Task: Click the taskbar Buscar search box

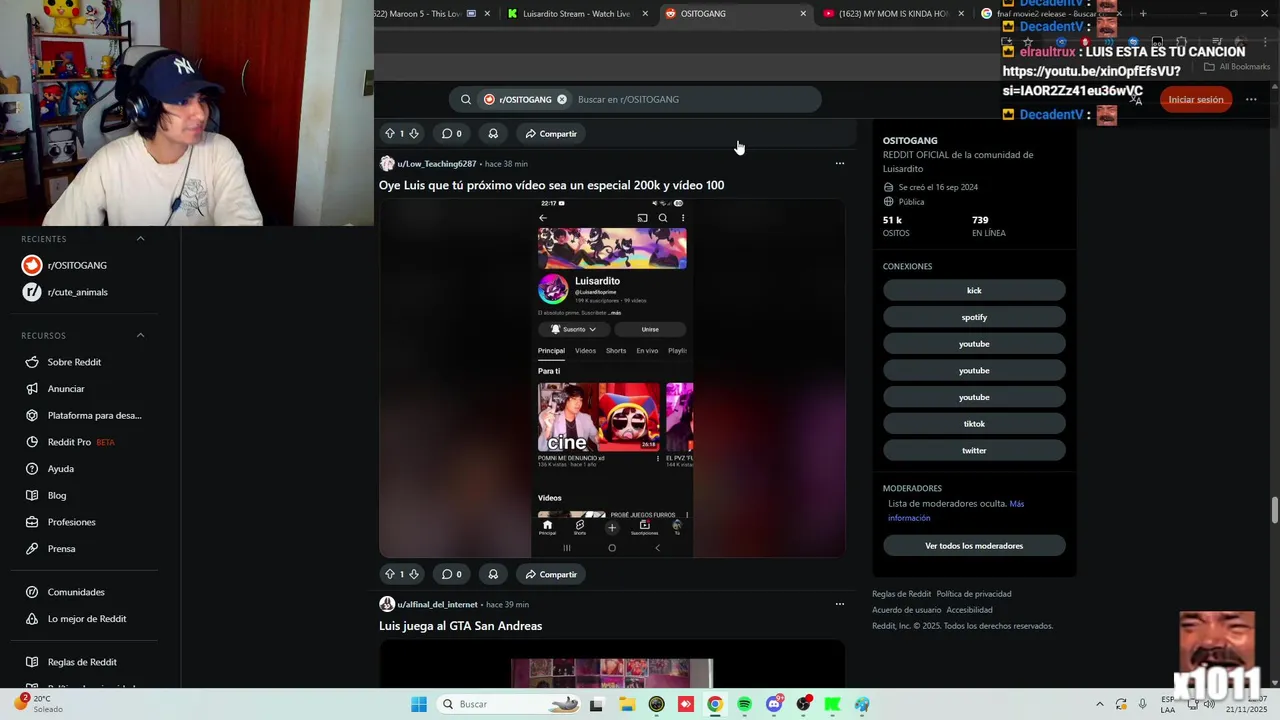Action: coord(510,704)
